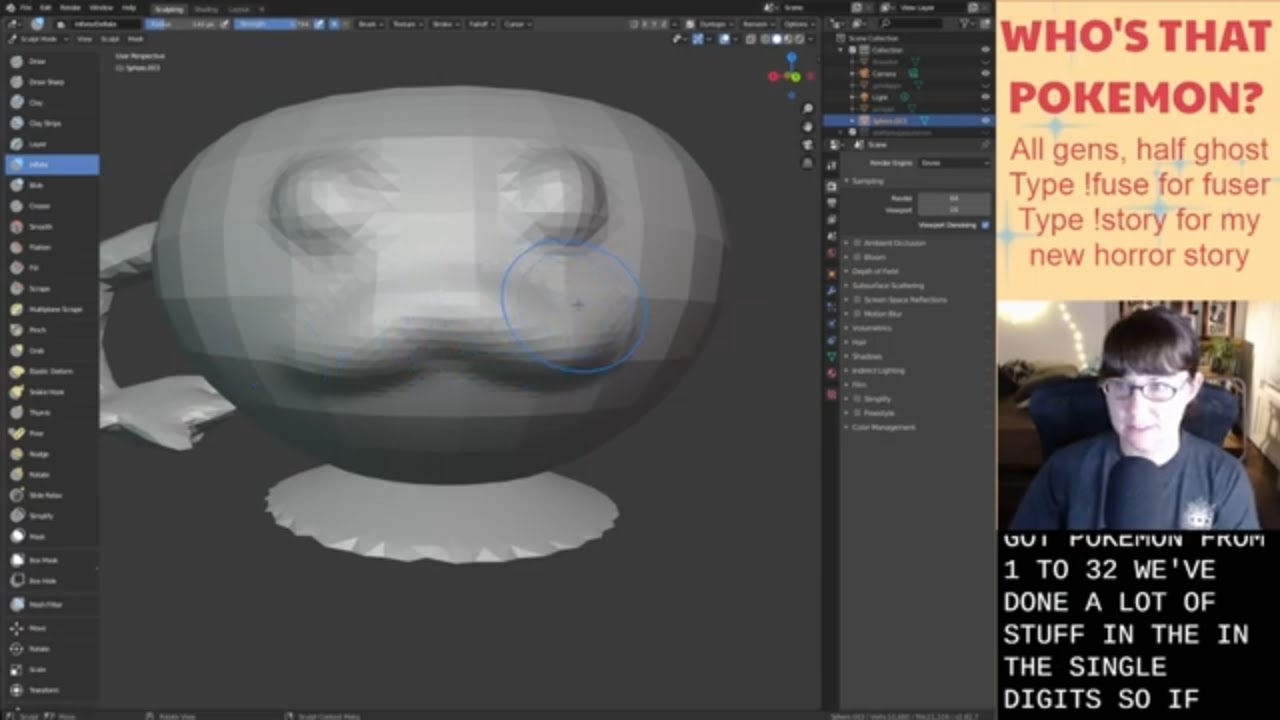Select the Grab brush
Screen dimensions: 1280x720
pos(50,351)
